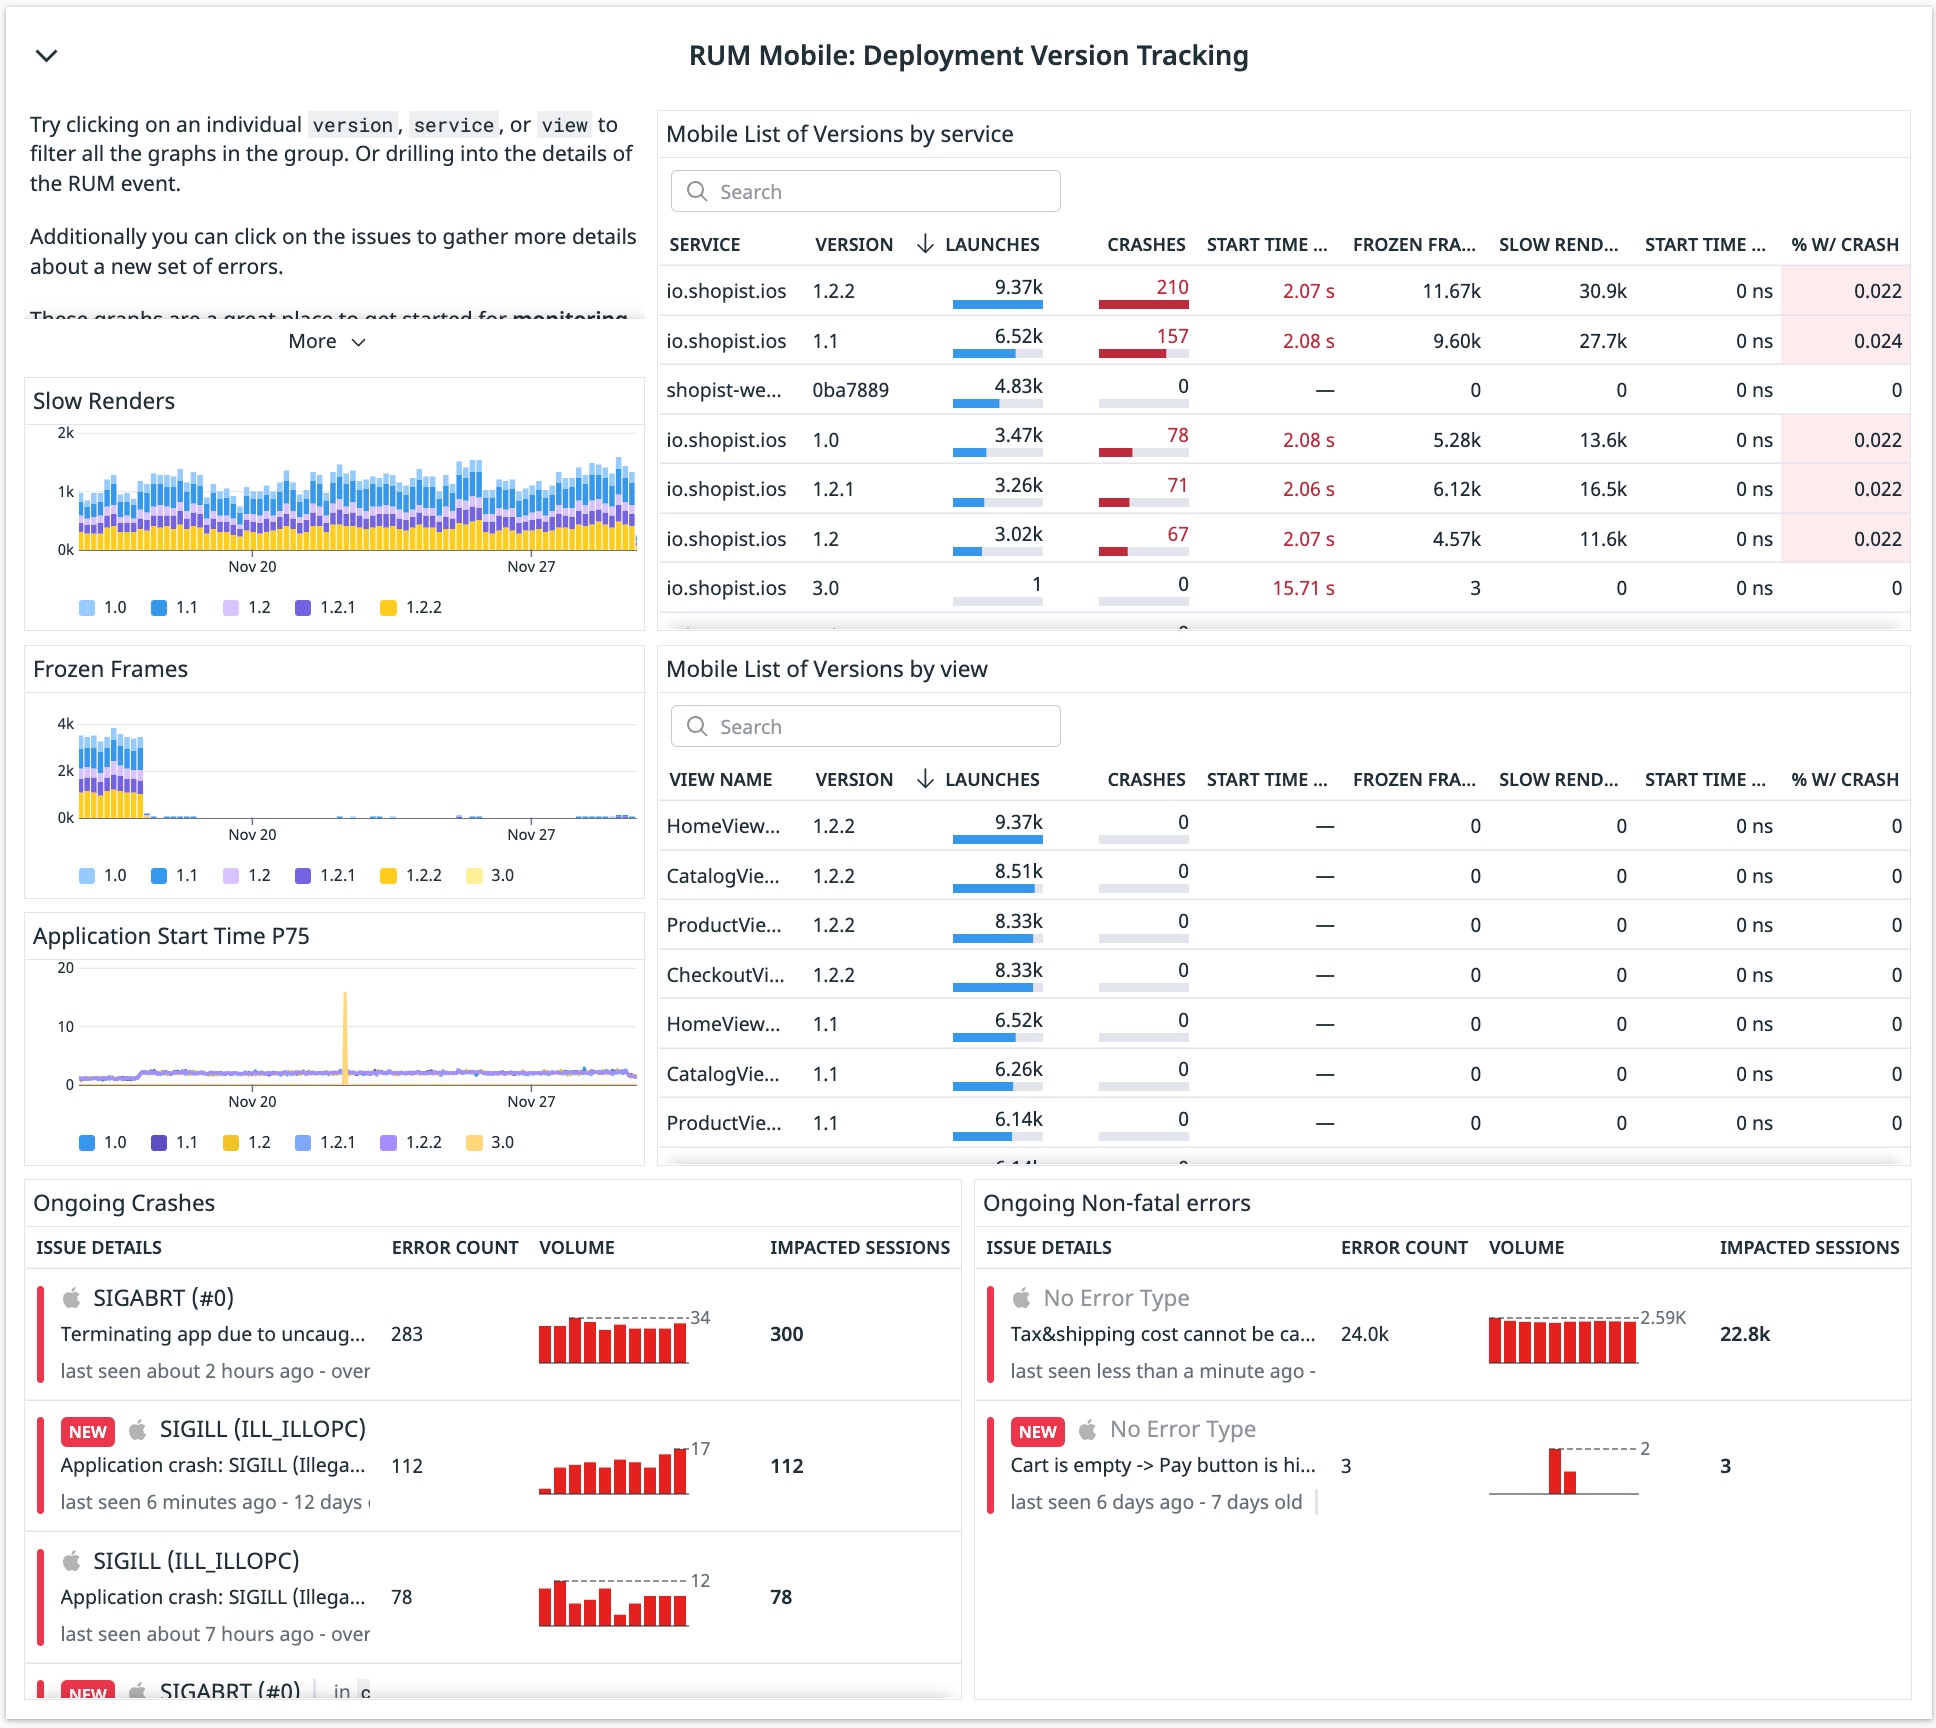This screenshot has height=1728, width=1936.
Task: Click spike in Application Start Time chart
Action: pyautogui.click(x=345, y=1036)
